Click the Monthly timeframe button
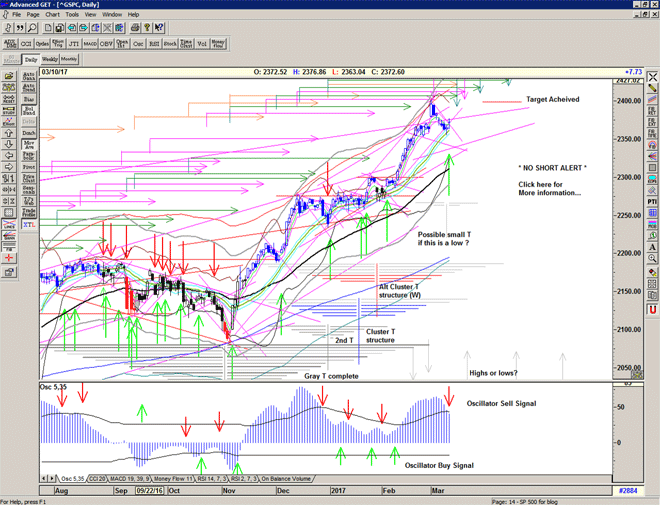 [69, 60]
